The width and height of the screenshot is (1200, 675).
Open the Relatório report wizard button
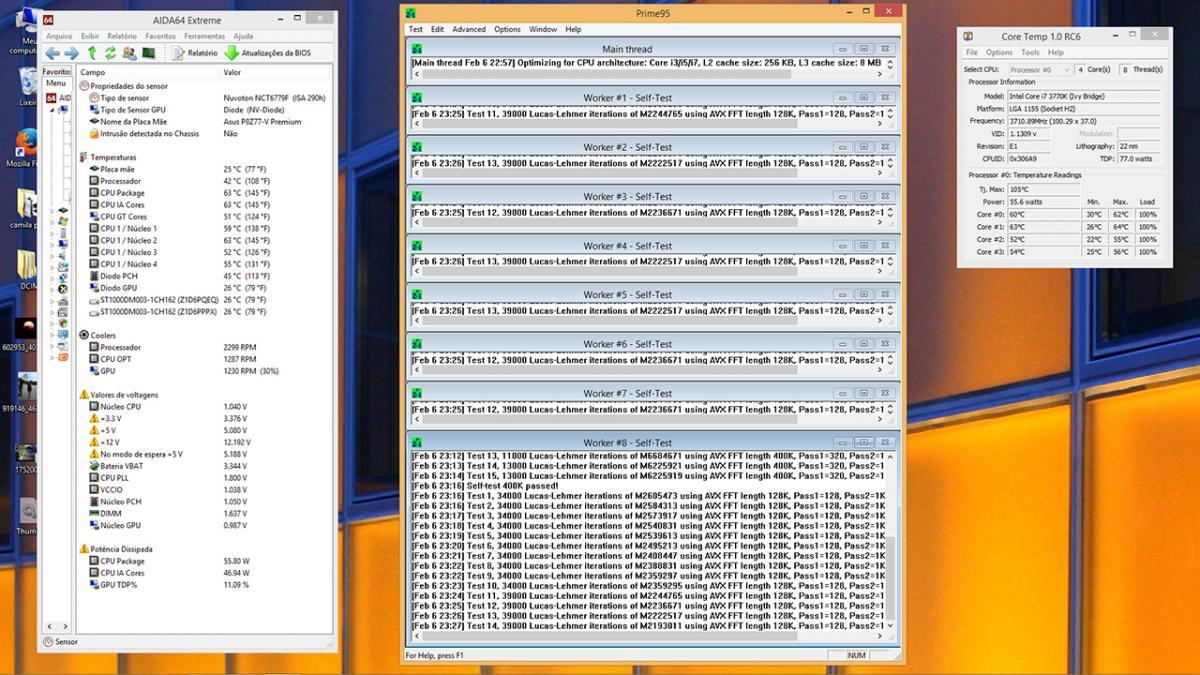tap(195, 53)
